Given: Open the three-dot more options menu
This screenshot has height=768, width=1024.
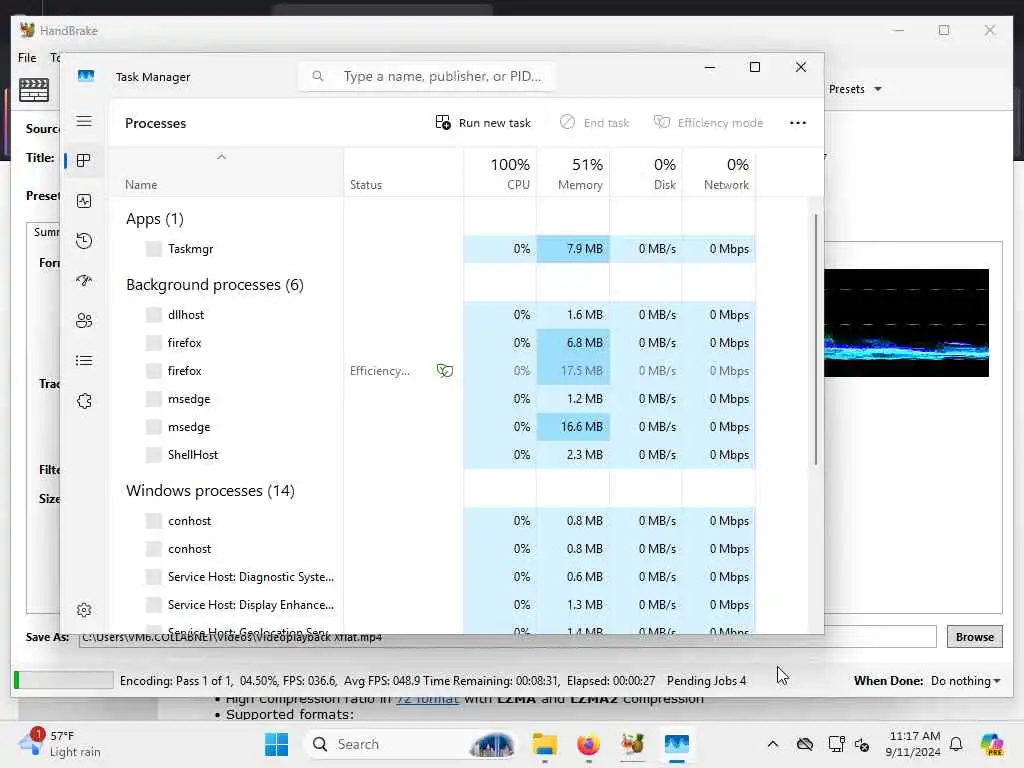Looking at the screenshot, I should tap(797, 123).
